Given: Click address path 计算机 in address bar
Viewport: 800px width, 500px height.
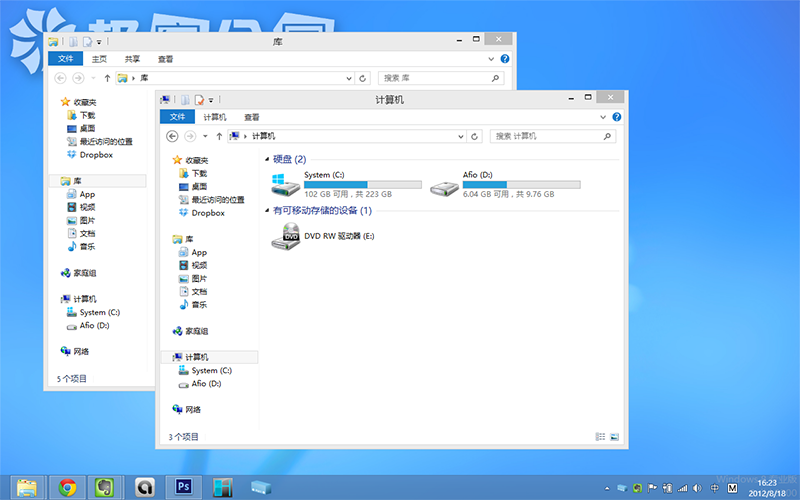Looking at the screenshot, I should click(263, 136).
